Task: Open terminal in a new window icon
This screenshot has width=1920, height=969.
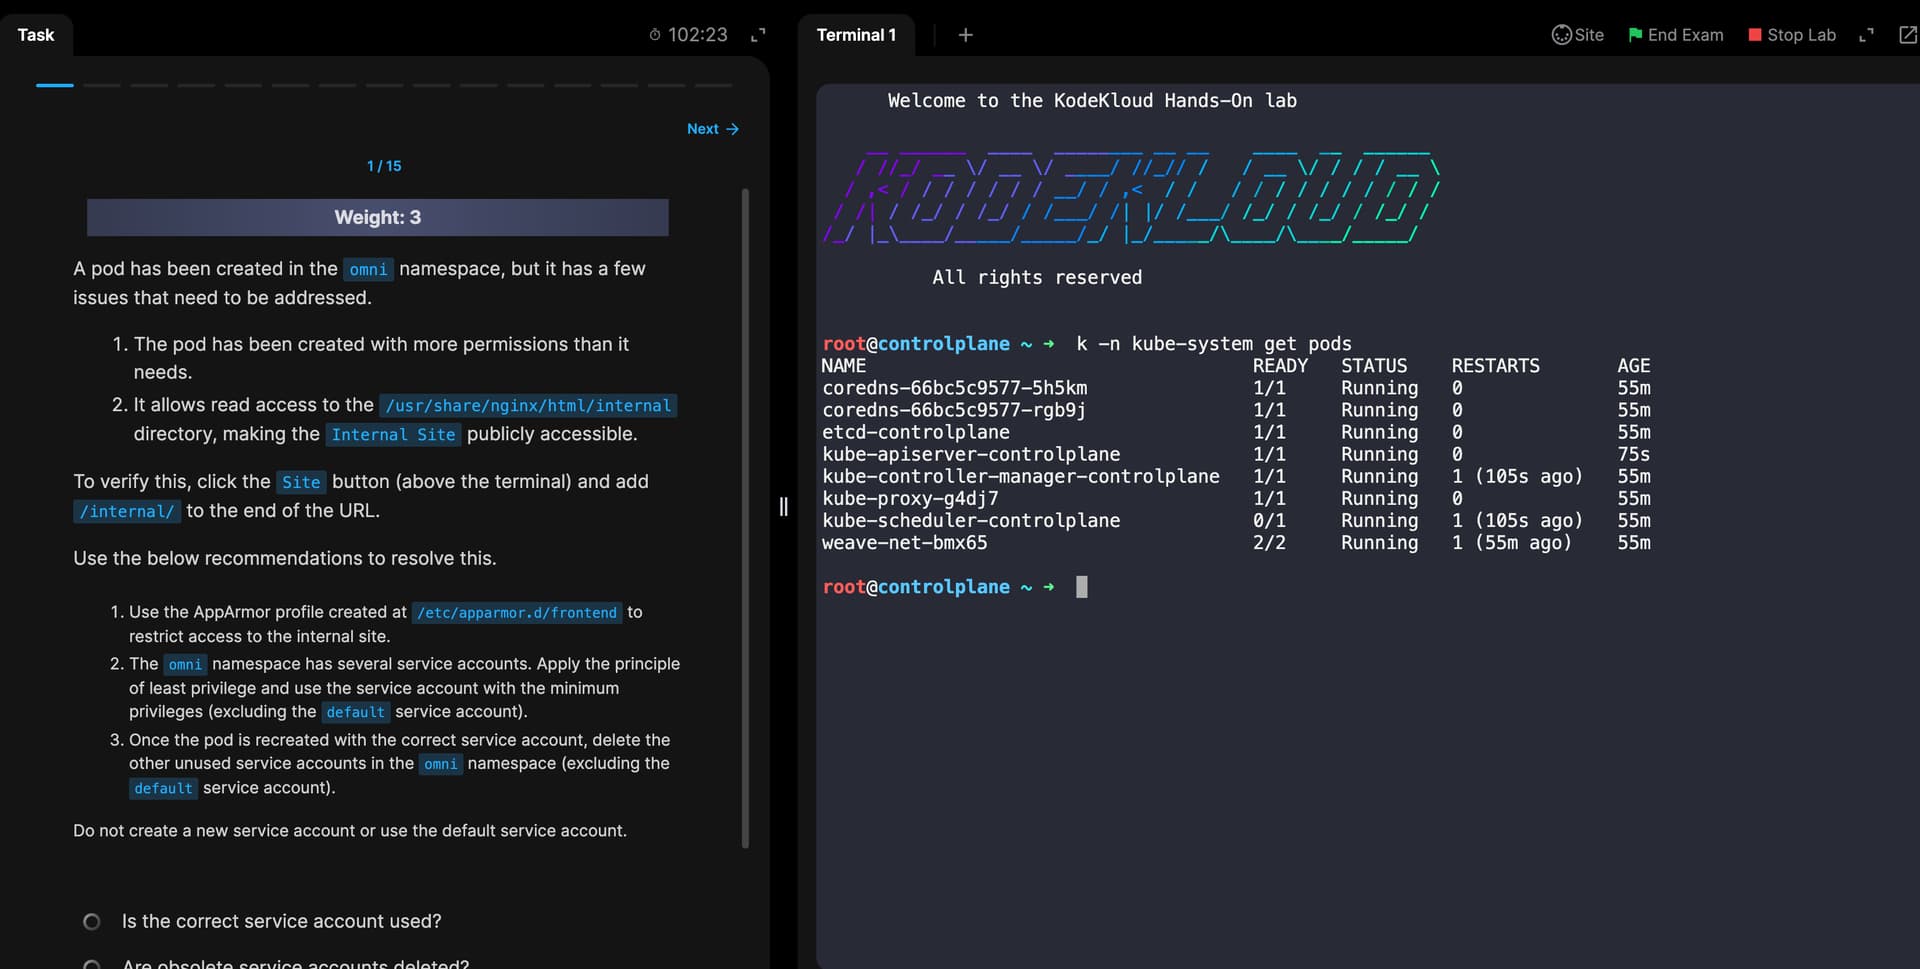Action: click(x=1907, y=35)
